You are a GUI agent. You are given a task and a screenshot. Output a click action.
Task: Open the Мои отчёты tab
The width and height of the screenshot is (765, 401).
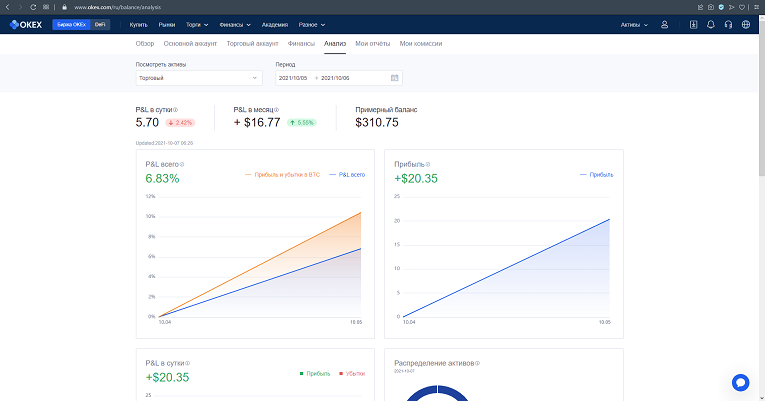[x=373, y=43]
